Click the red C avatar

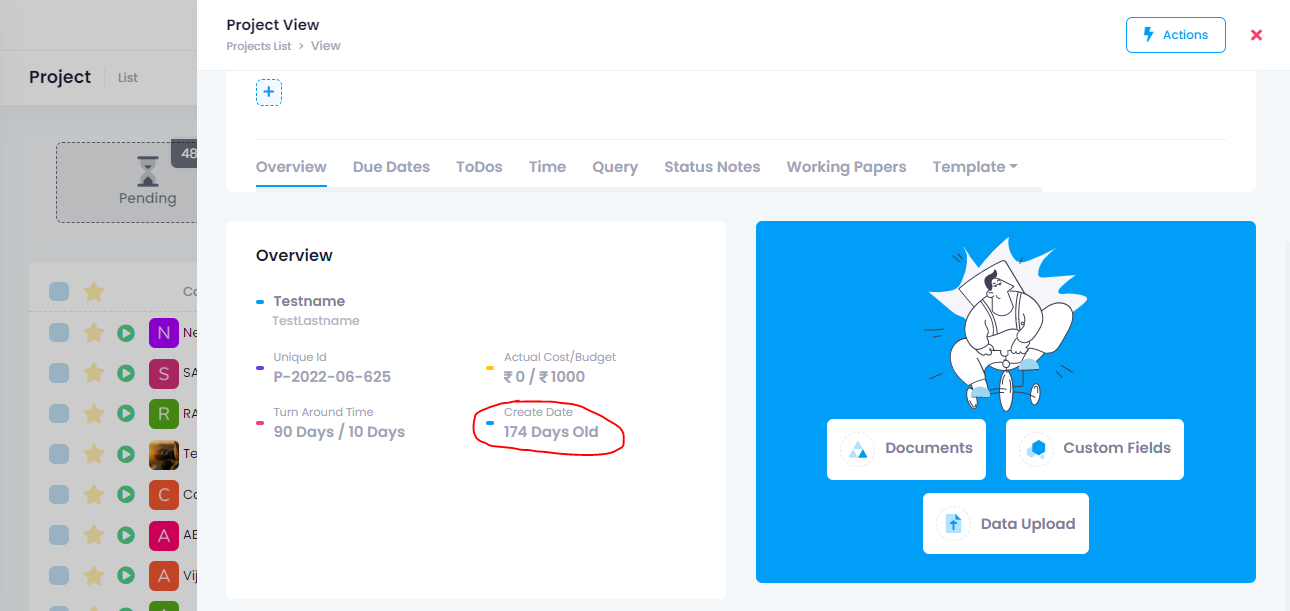(164, 494)
